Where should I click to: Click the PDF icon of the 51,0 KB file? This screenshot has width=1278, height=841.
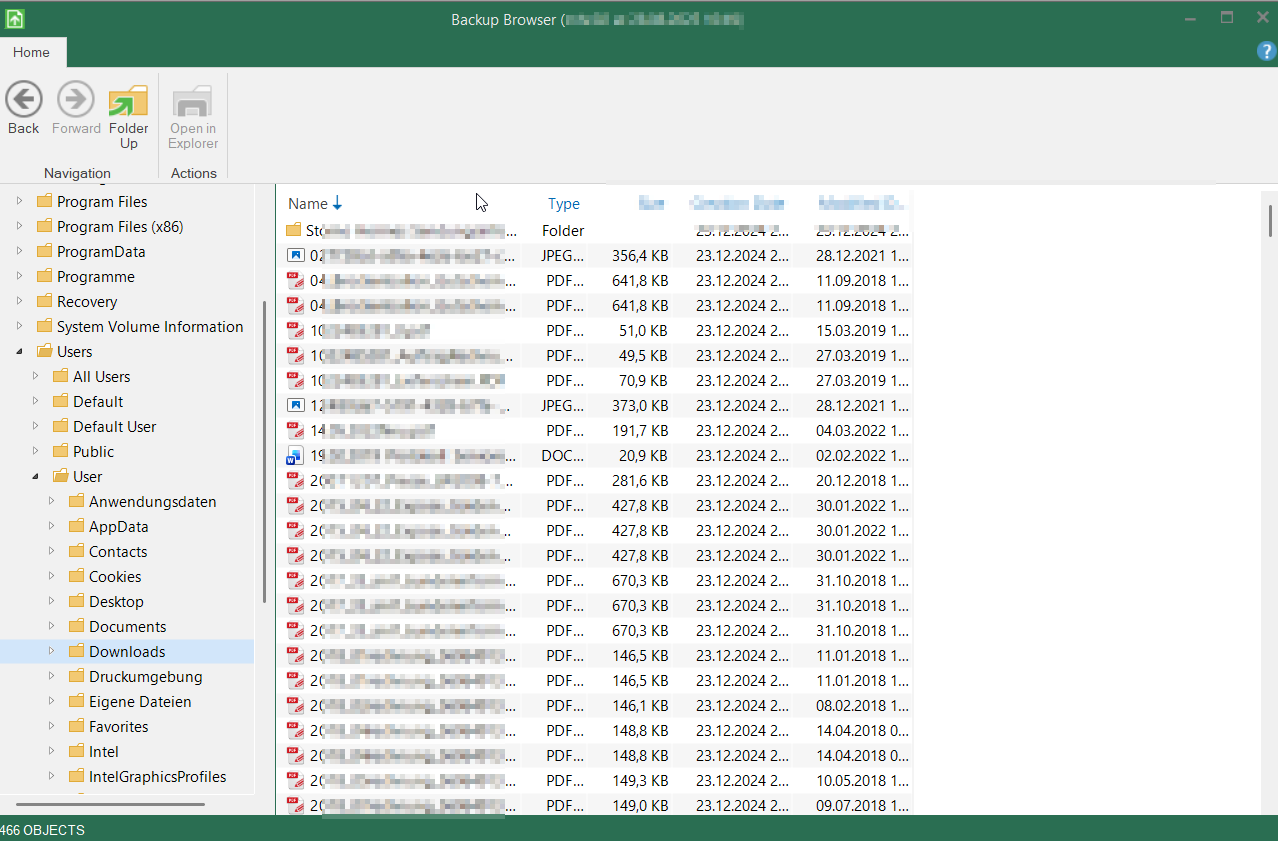click(295, 330)
